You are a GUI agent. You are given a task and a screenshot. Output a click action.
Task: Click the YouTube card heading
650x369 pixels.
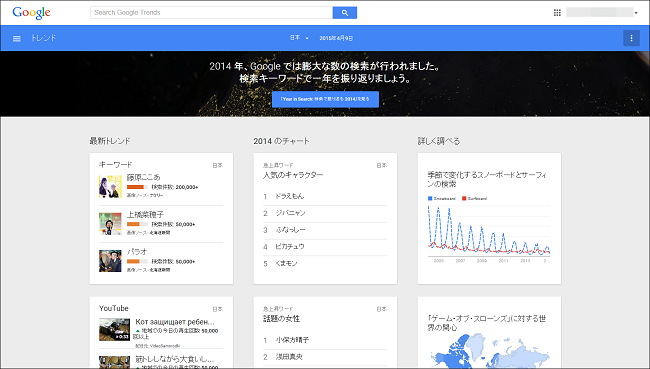(114, 308)
